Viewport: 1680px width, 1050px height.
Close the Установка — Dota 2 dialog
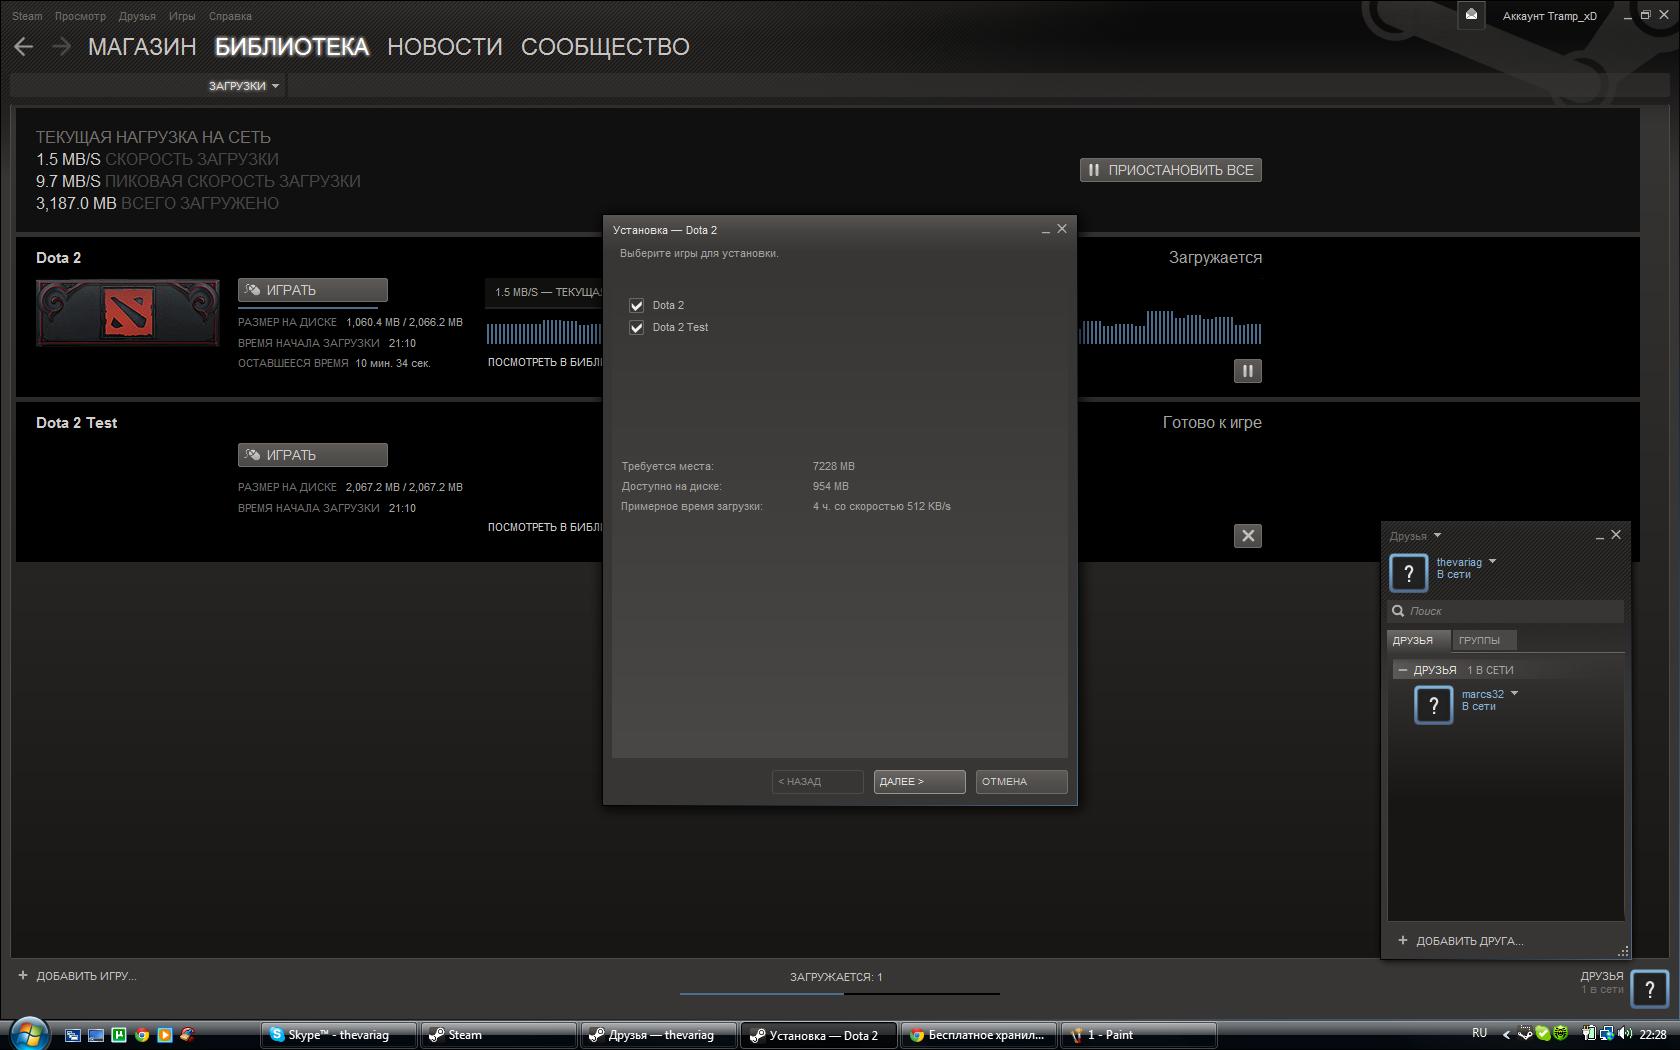coord(1062,229)
